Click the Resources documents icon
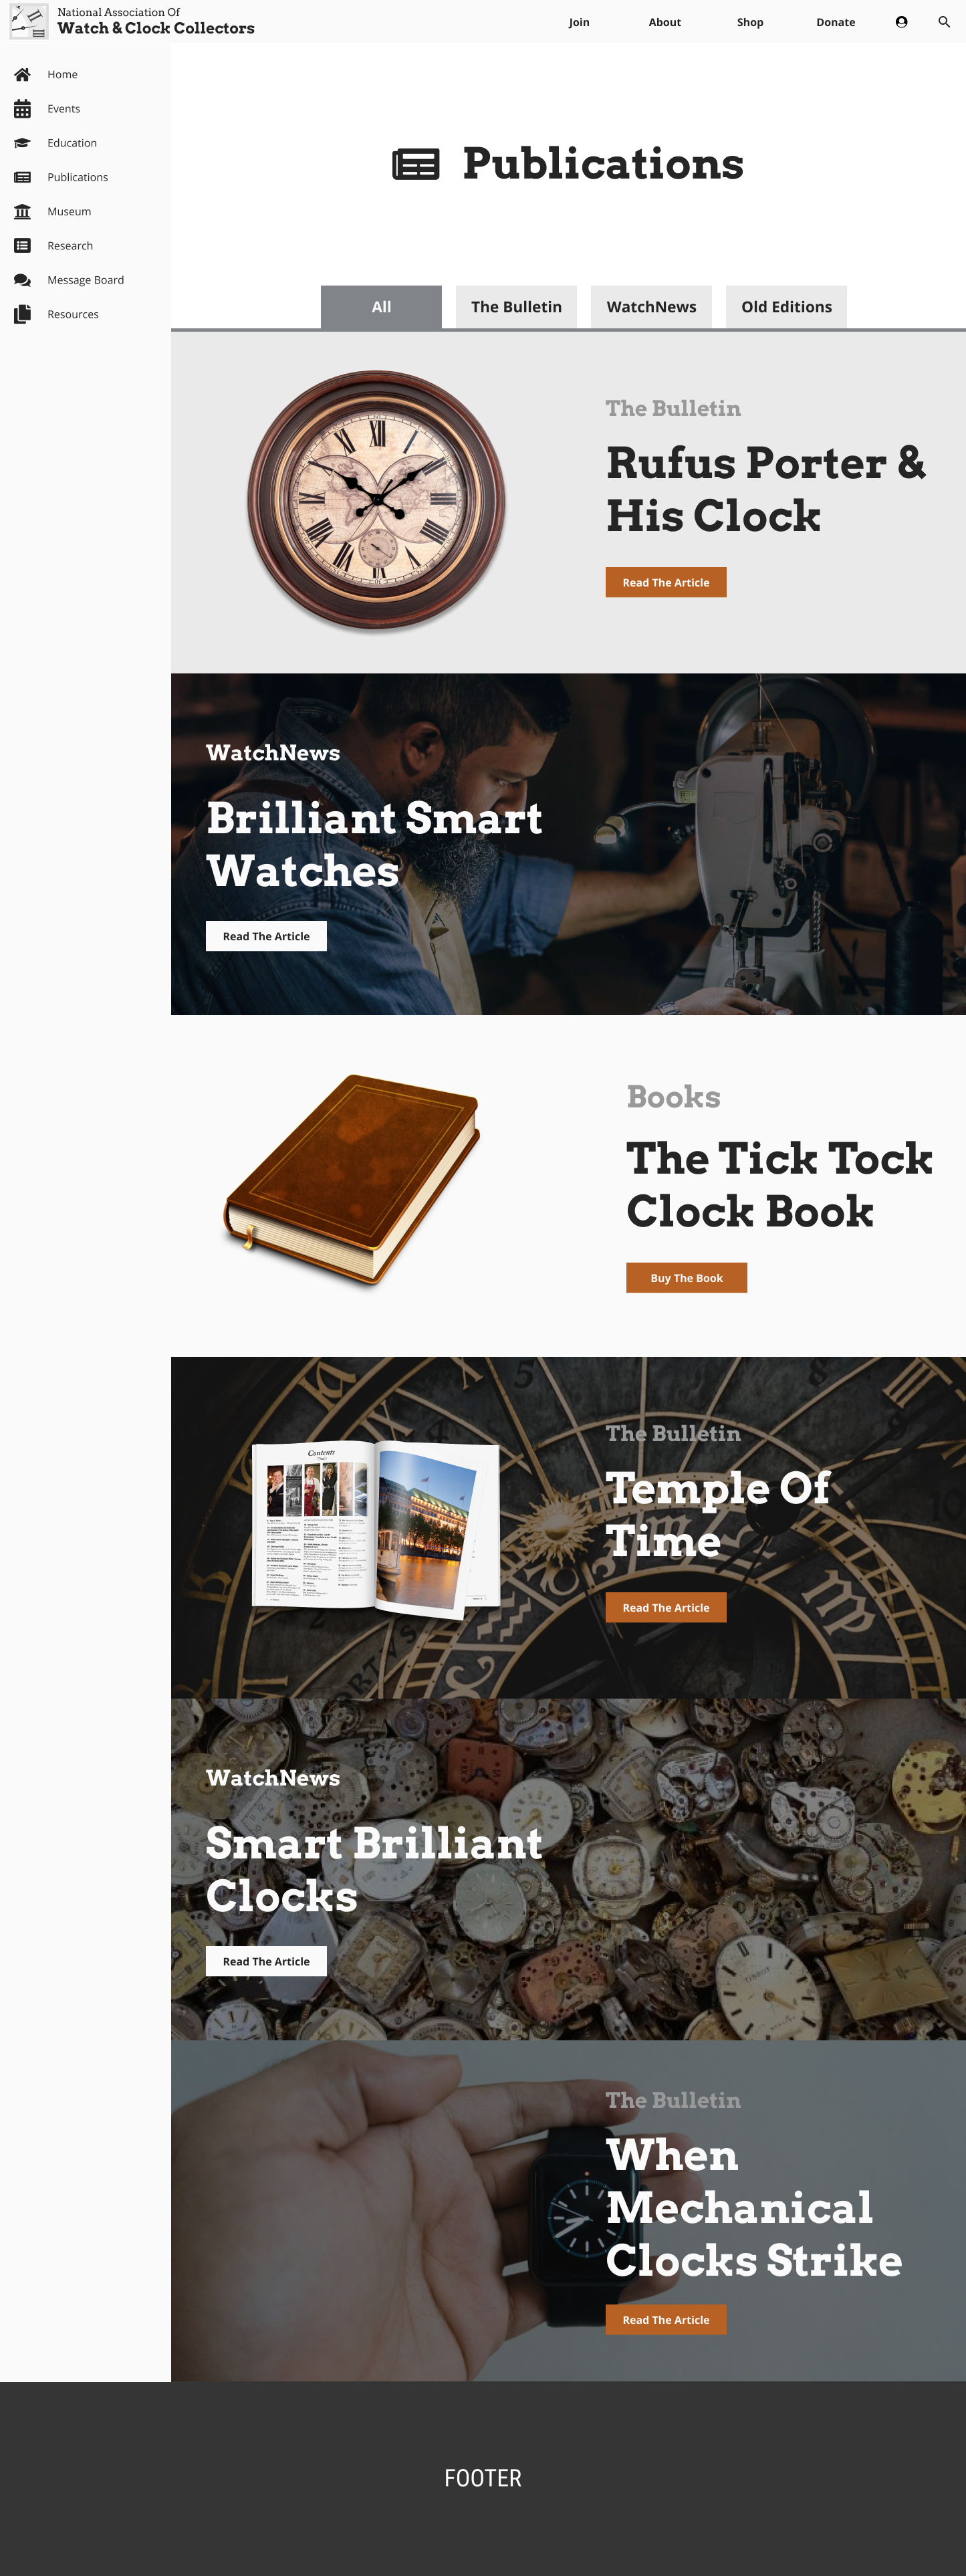966x2576 pixels. 22,314
